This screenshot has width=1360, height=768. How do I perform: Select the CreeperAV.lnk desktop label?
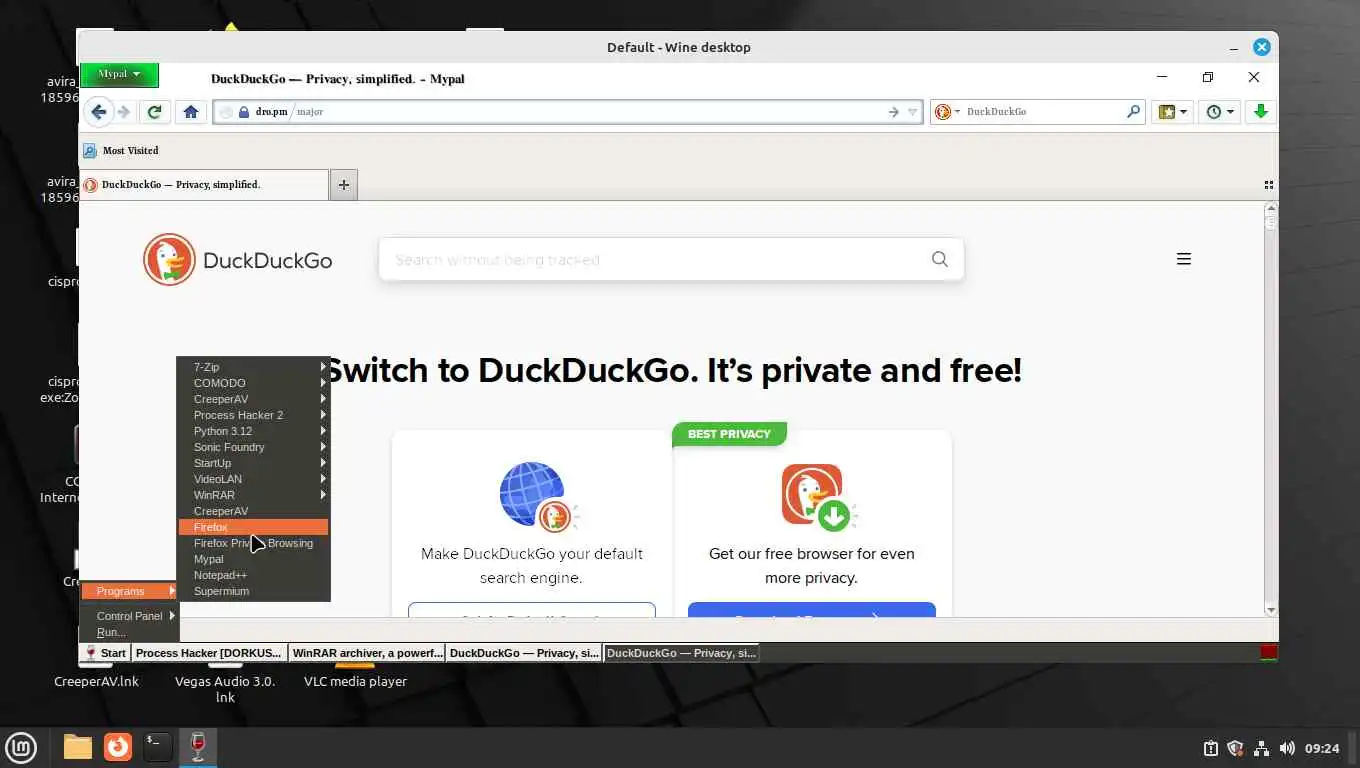(x=96, y=681)
